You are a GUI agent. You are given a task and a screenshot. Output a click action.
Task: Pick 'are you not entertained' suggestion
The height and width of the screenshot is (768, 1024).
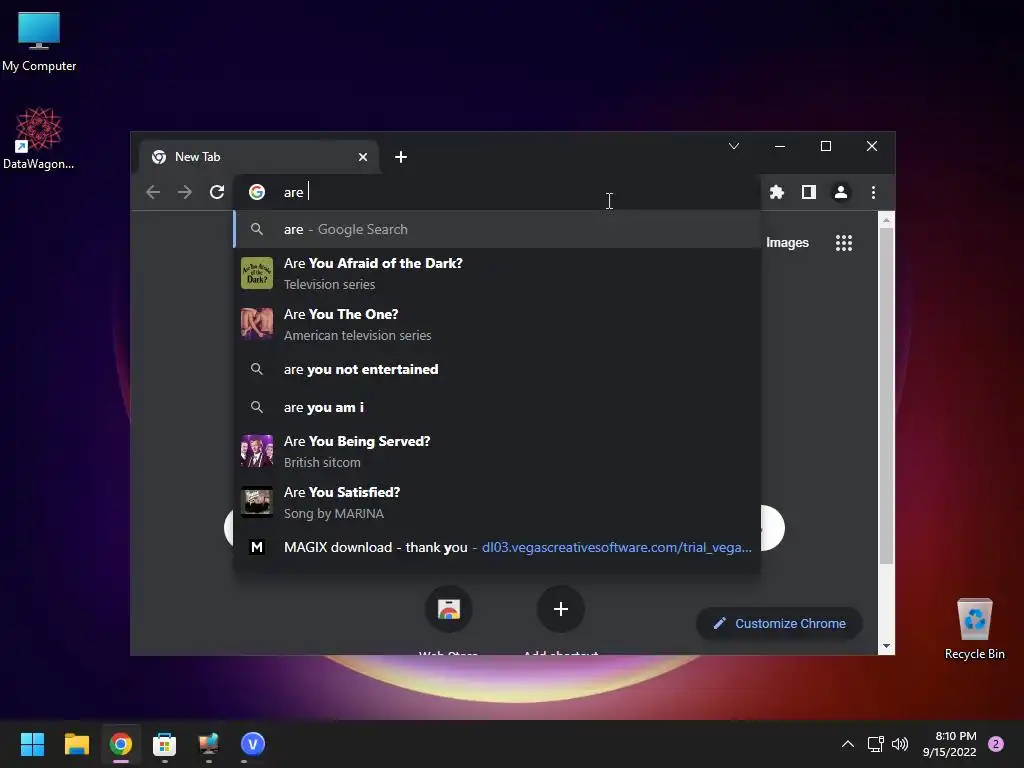pyautogui.click(x=497, y=369)
